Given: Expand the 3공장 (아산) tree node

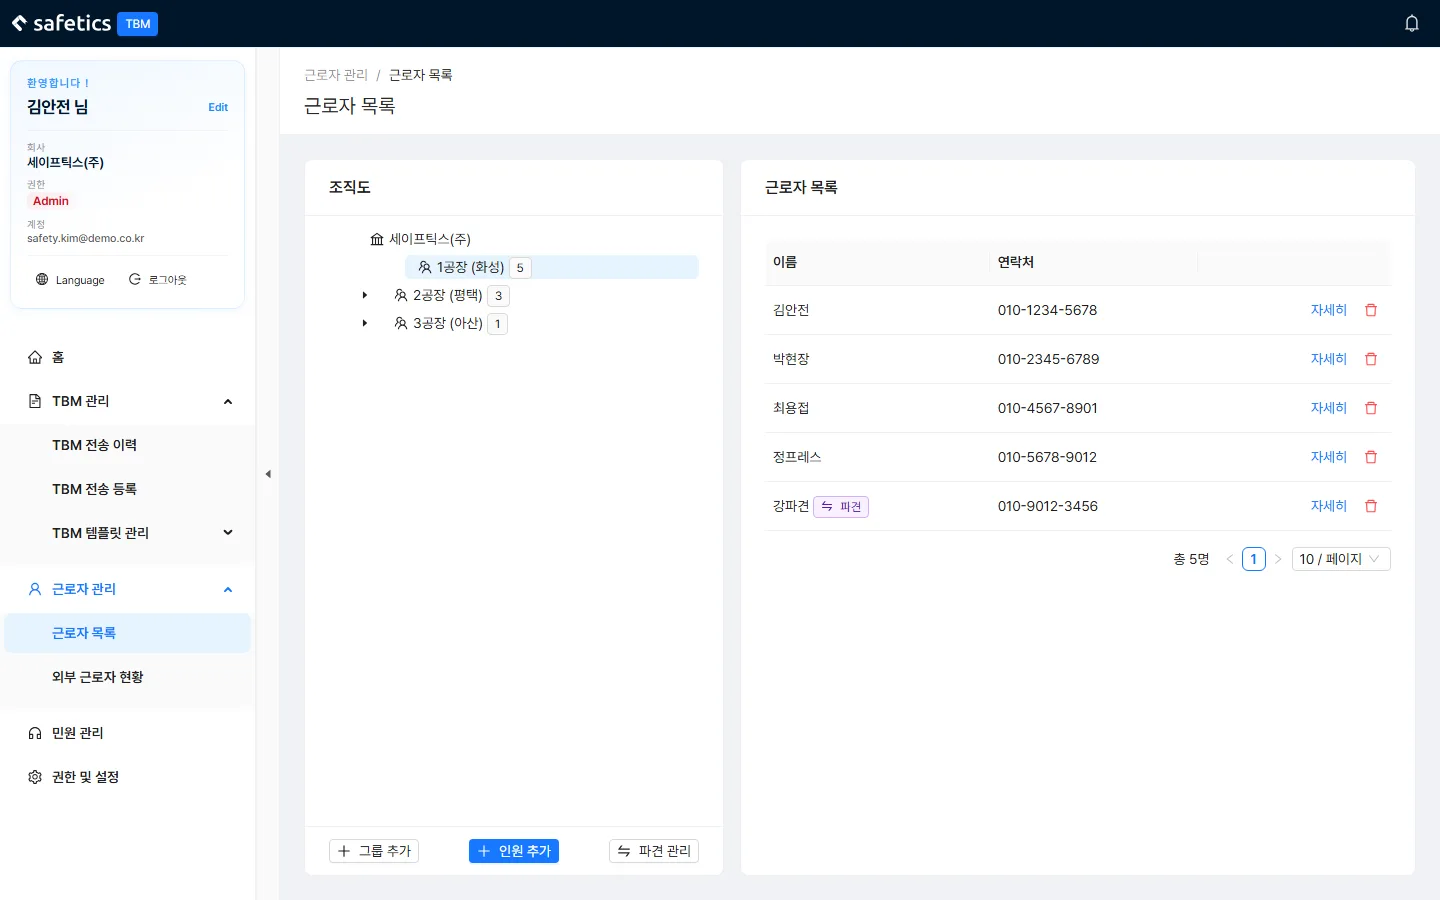Looking at the screenshot, I should [x=365, y=323].
